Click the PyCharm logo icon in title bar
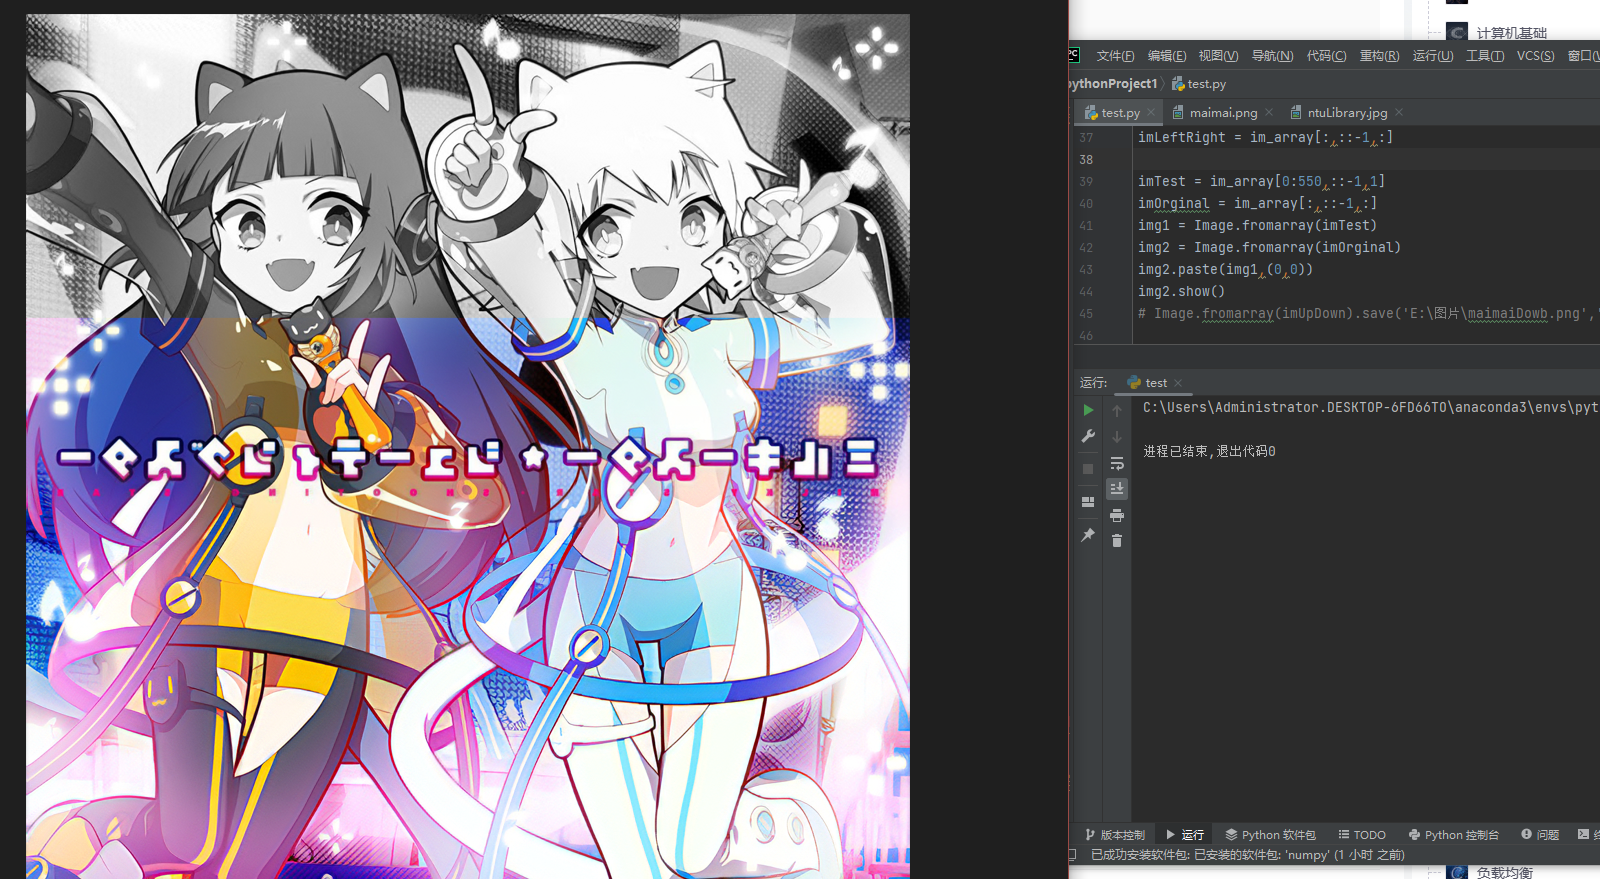1600x879 pixels. tap(1074, 55)
